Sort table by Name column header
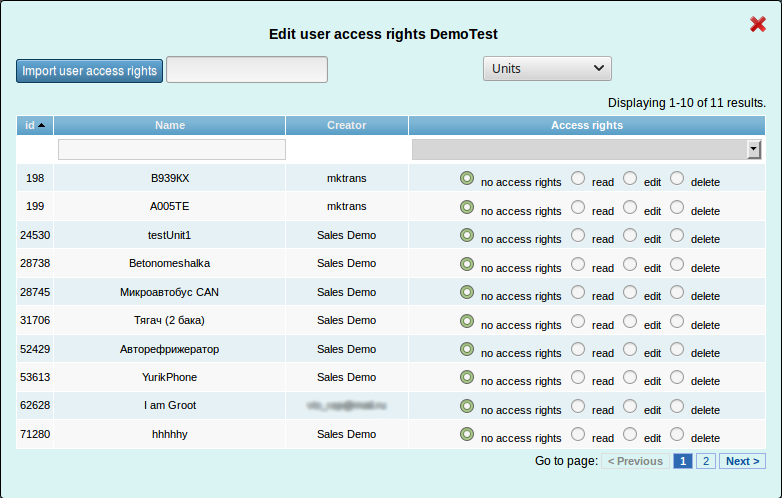Screen dimensions: 782x498 coord(170,126)
